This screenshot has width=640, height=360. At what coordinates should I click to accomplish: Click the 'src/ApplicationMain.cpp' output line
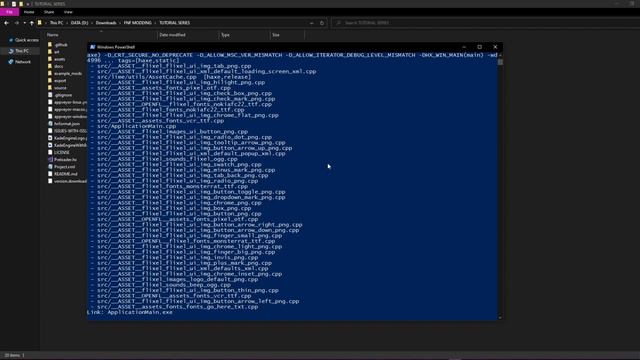point(137,126)
